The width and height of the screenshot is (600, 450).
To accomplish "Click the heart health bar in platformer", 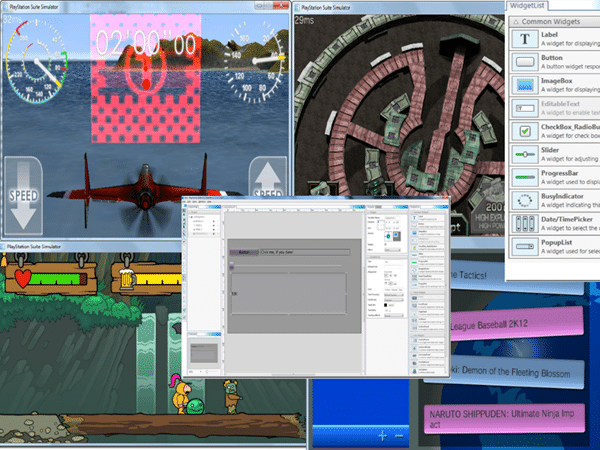I will pyautogui.click(x=51, y=278).
